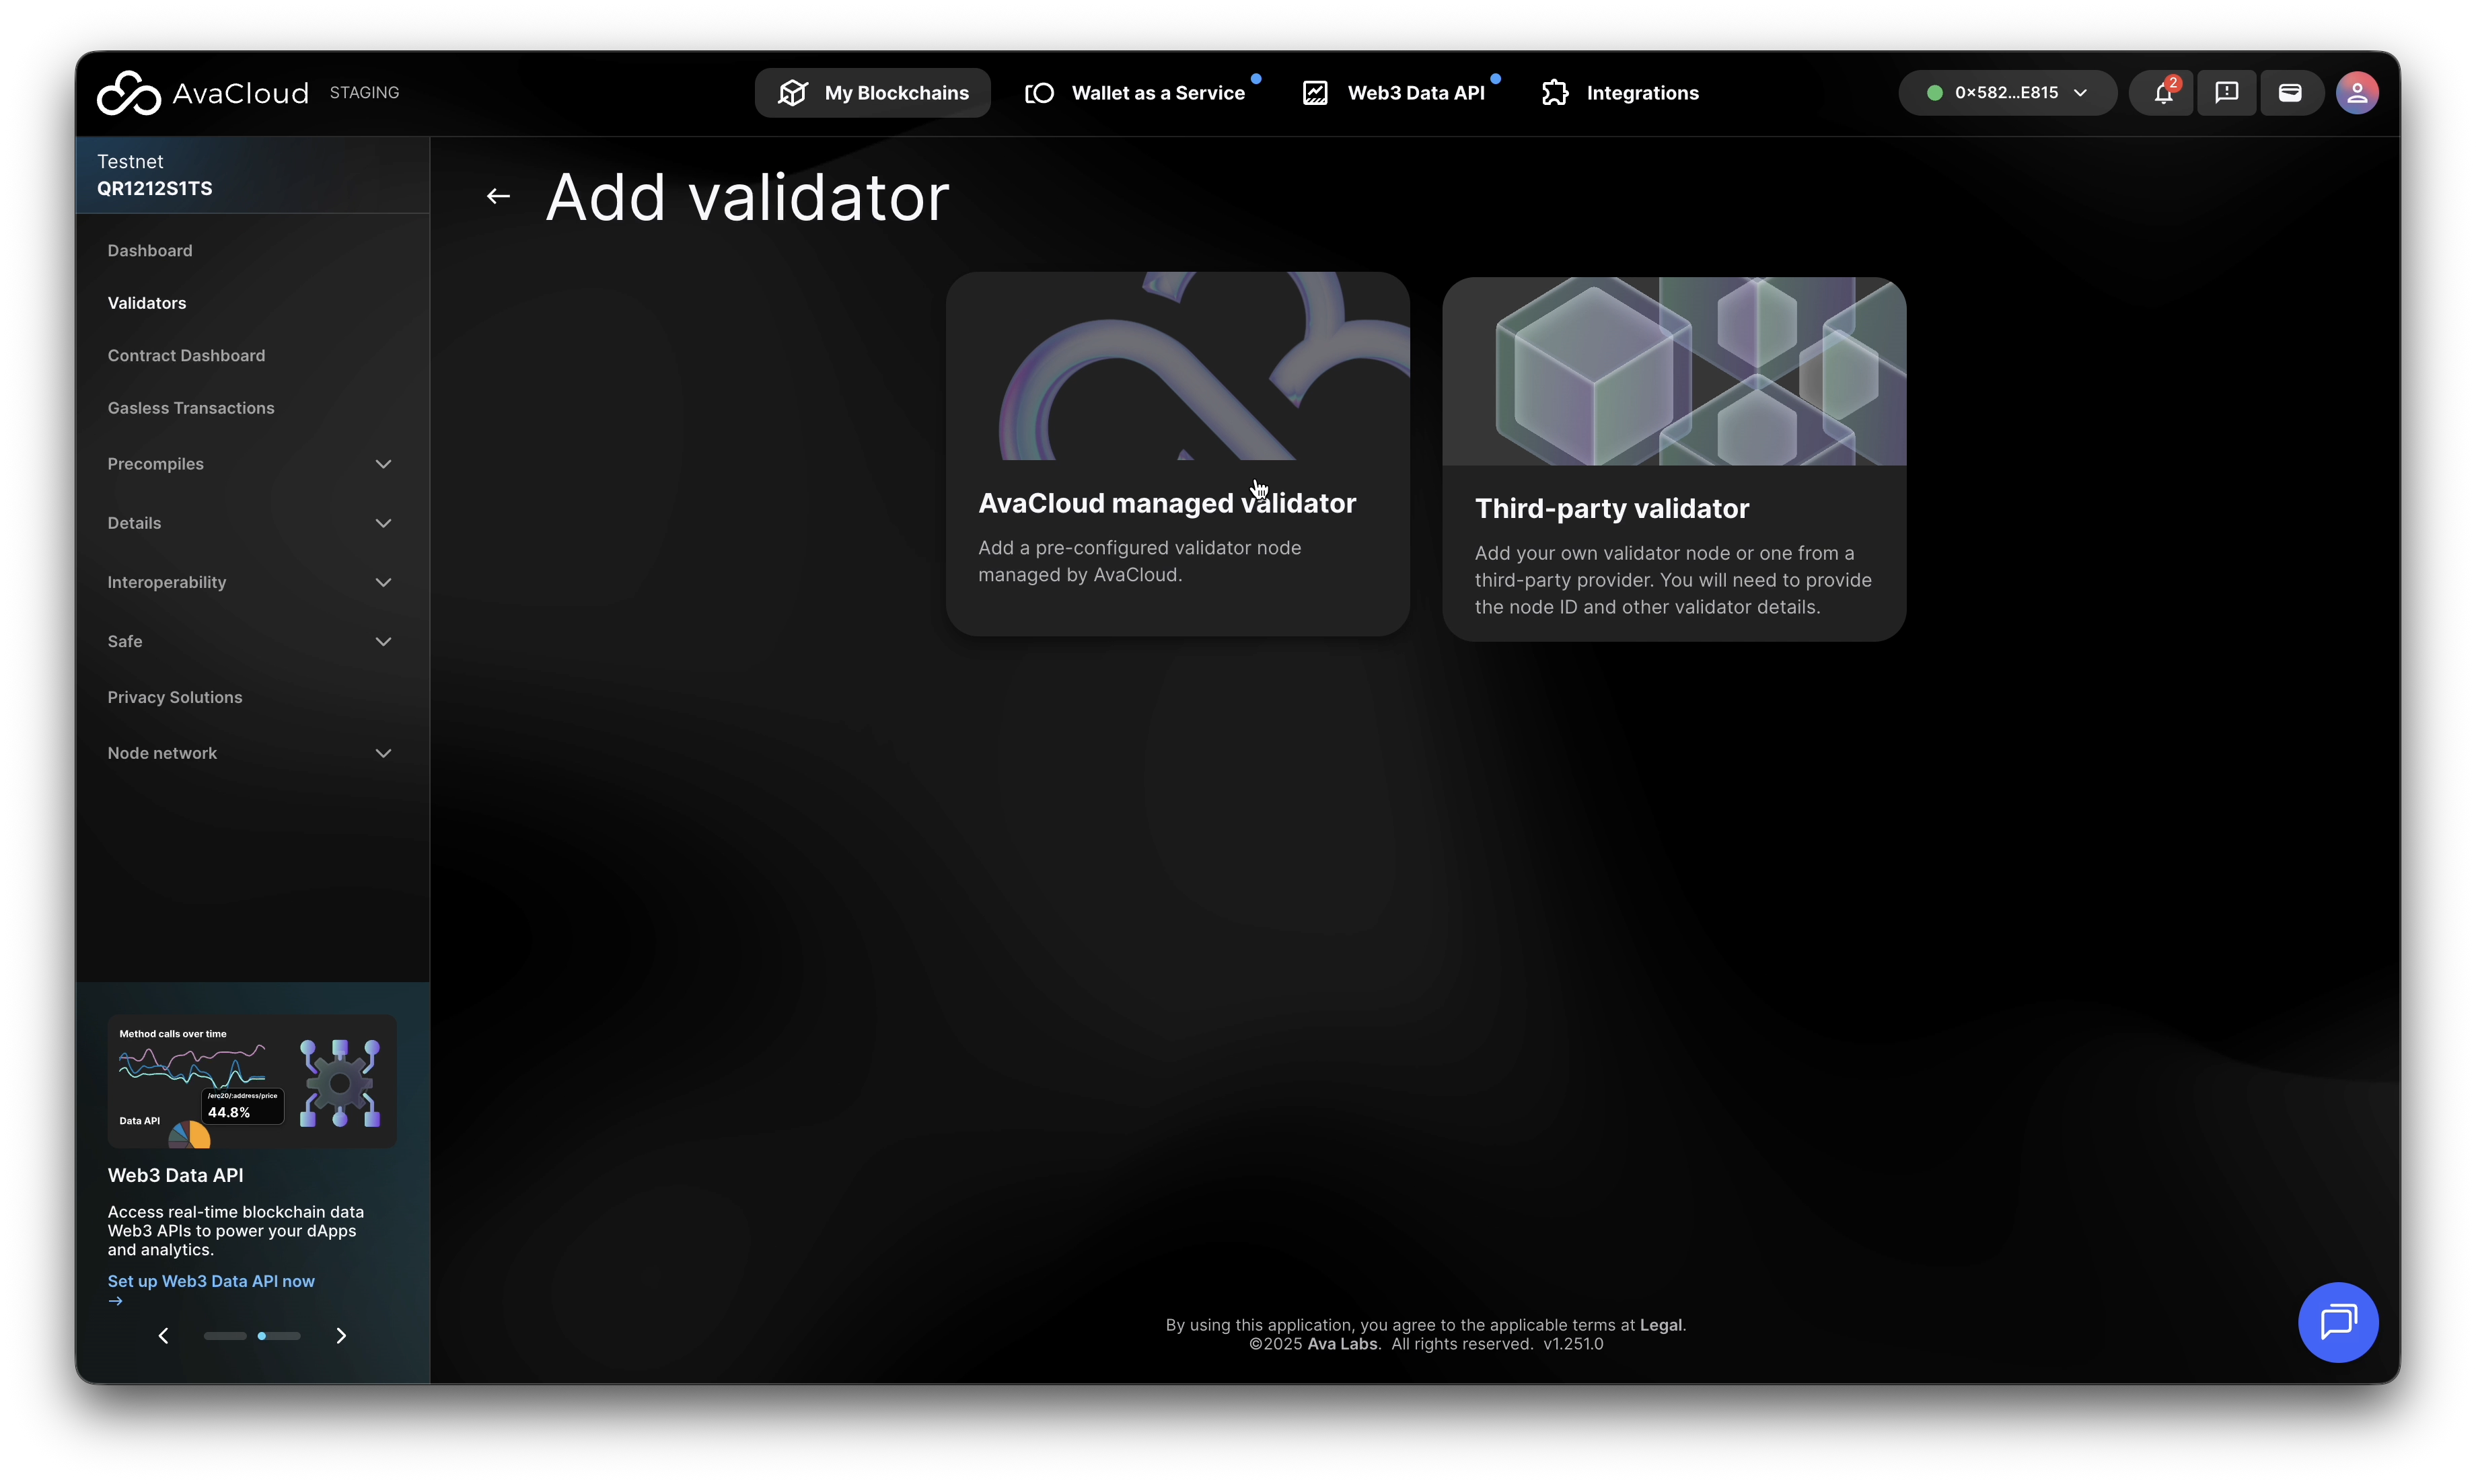Screen dimensions: 2476x1484
Task: Go to previous promo carousel slide
Action: (164, 1336)
